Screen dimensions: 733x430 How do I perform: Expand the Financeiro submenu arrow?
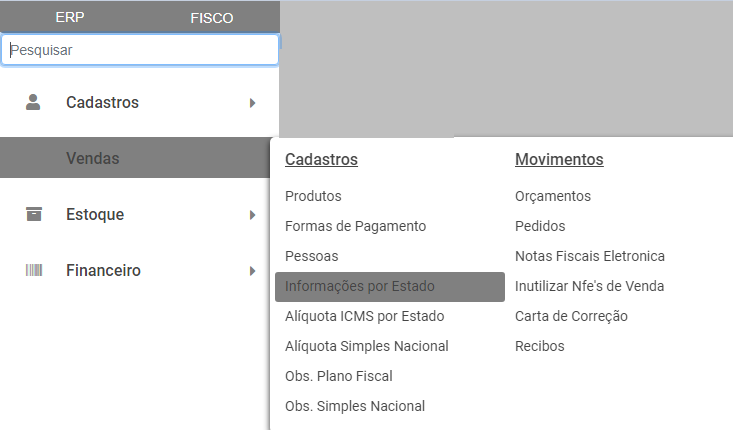(253, 271)
